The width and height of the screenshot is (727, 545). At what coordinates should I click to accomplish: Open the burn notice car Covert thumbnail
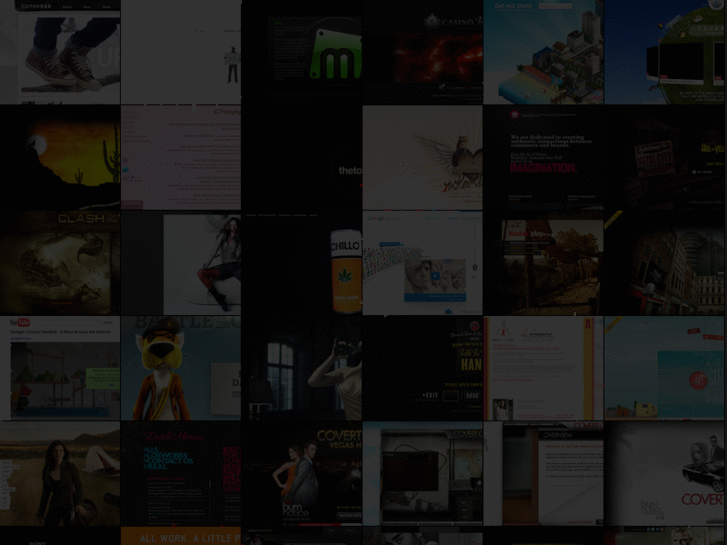click(664, 474)
